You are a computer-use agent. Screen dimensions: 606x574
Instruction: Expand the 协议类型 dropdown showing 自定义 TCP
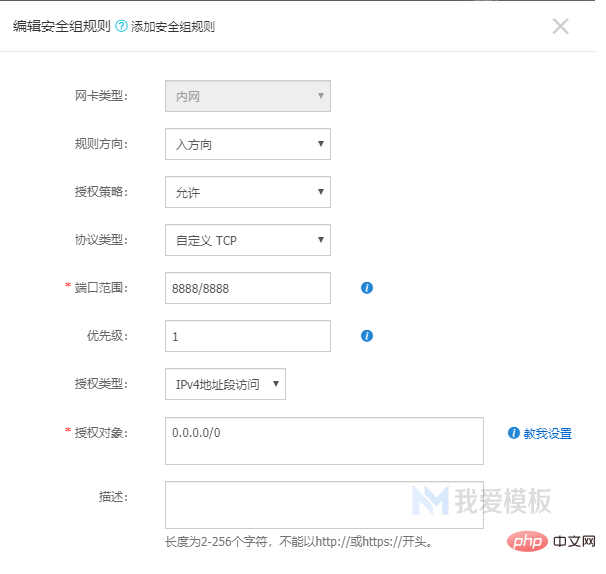(248, 240)
